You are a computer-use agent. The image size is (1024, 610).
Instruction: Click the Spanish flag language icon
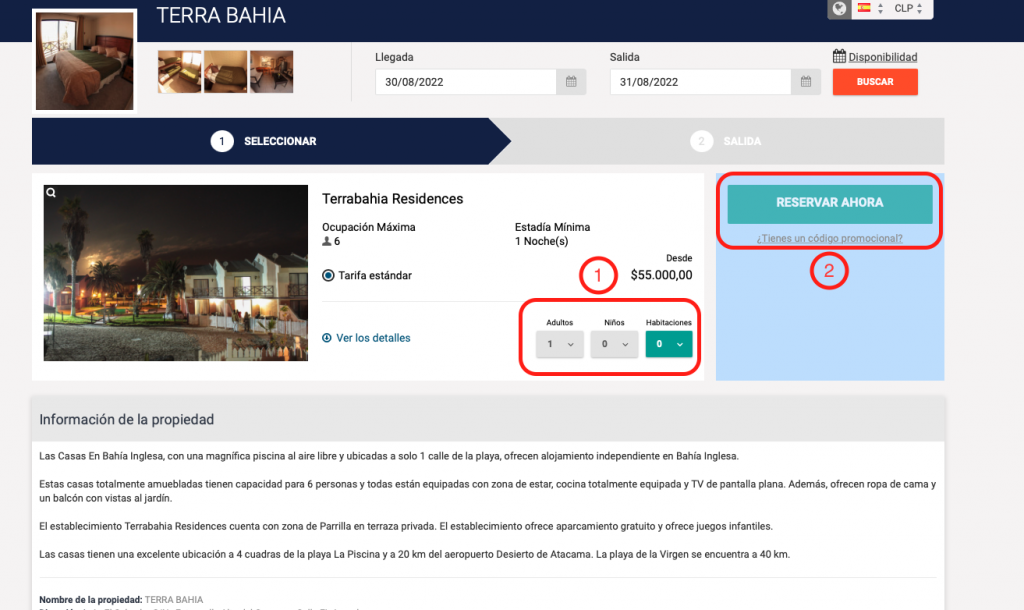click(863, 8)
